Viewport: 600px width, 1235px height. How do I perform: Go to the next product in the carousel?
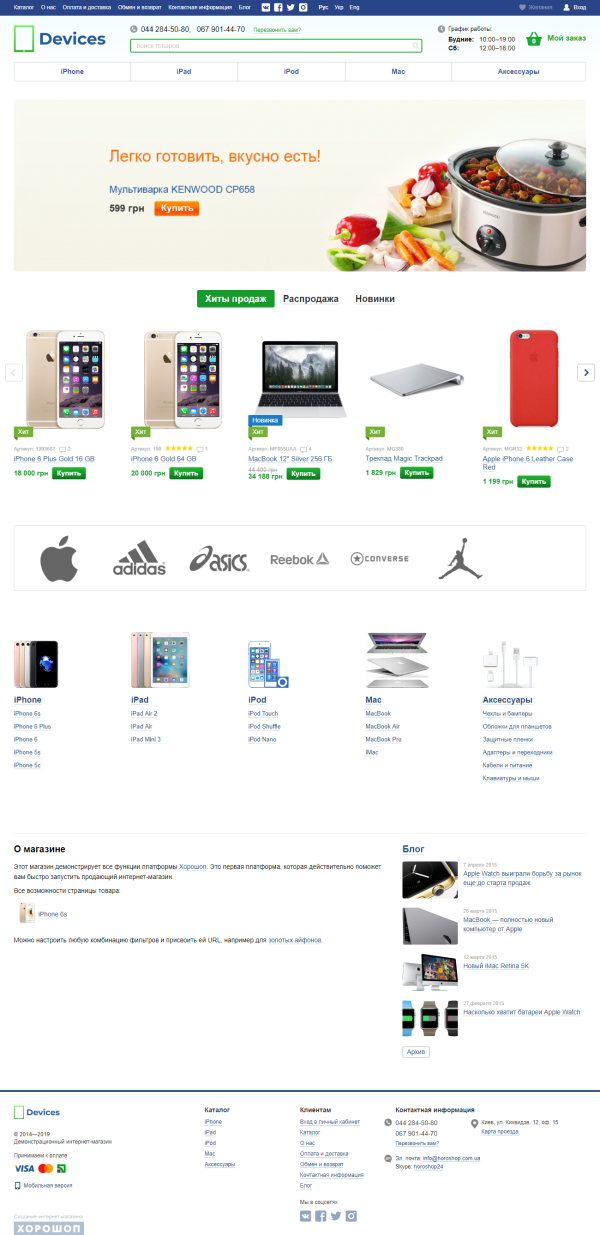click(x=586, y=372)
